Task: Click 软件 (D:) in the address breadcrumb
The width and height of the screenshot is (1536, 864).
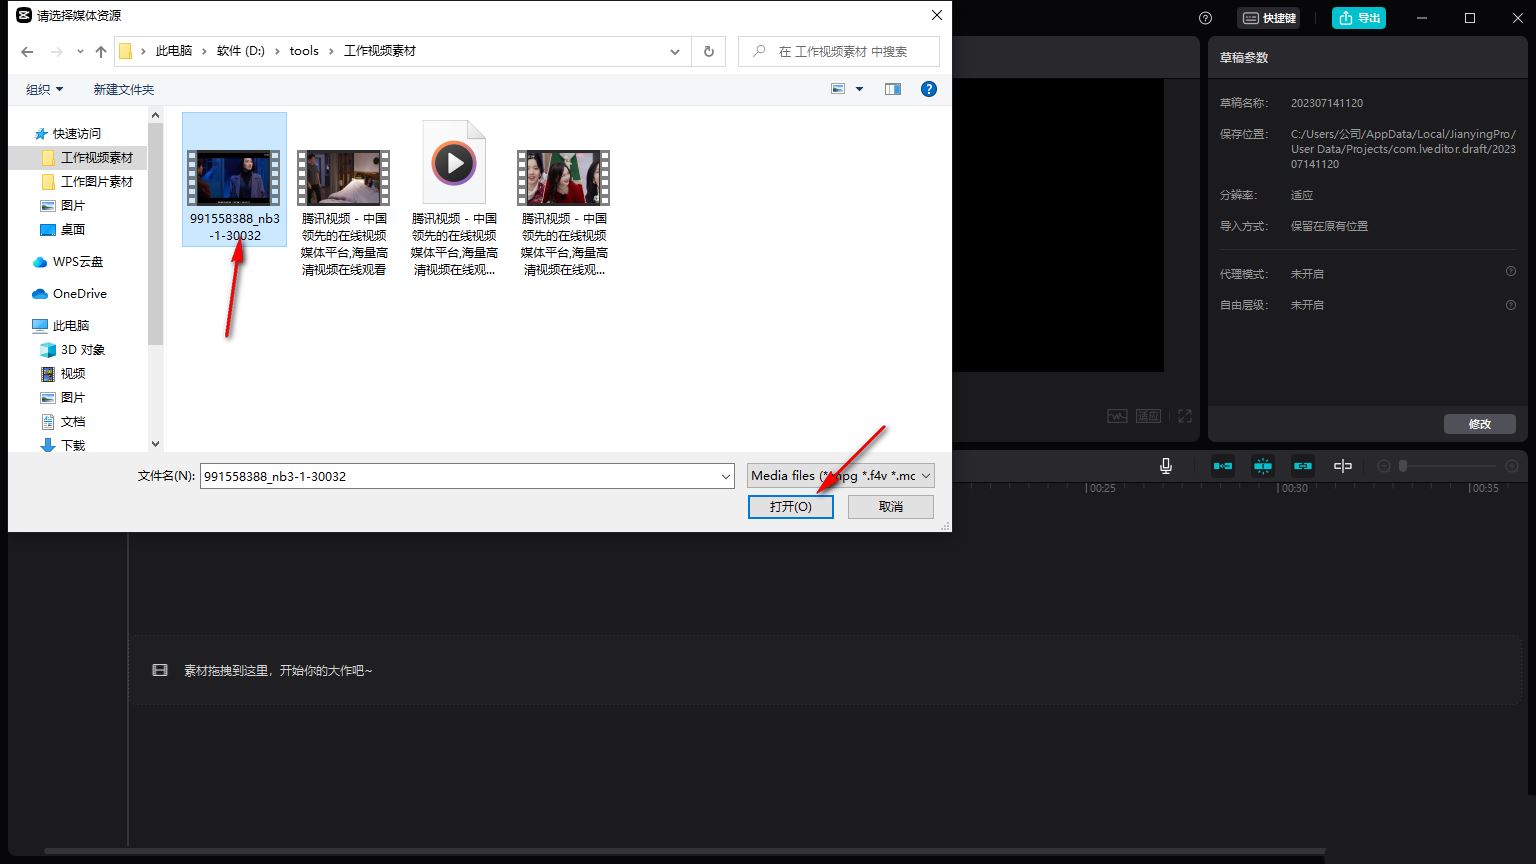Action: [x=241, y=51]
